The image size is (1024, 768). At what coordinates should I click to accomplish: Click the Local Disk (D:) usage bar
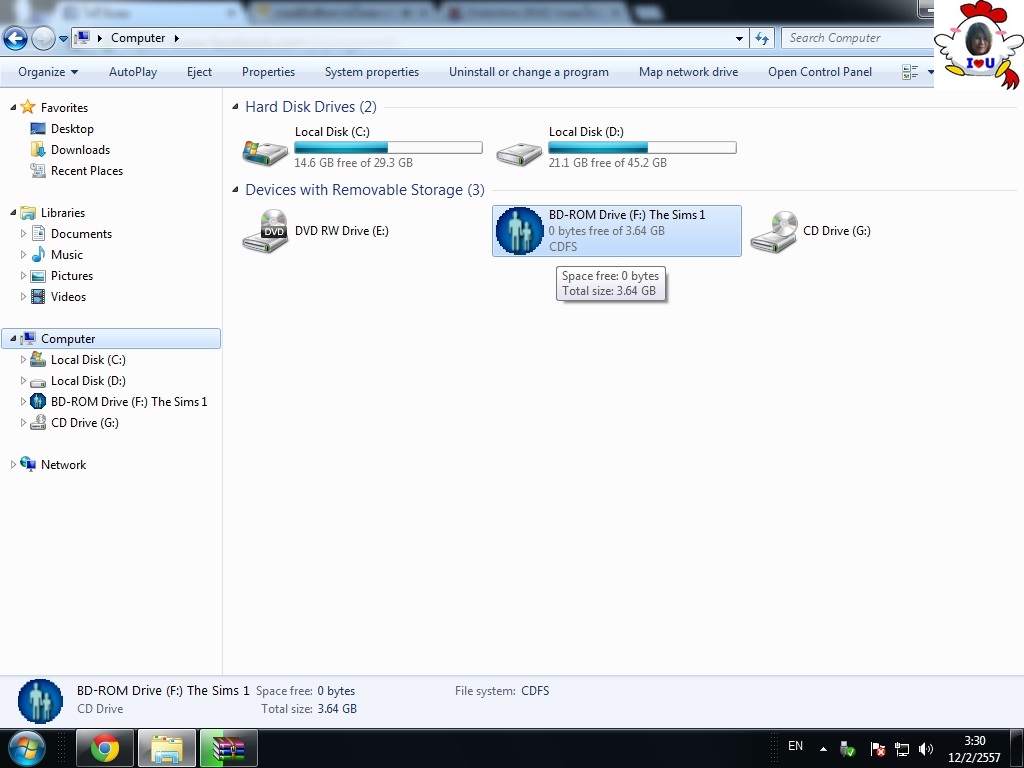(643, 148)
